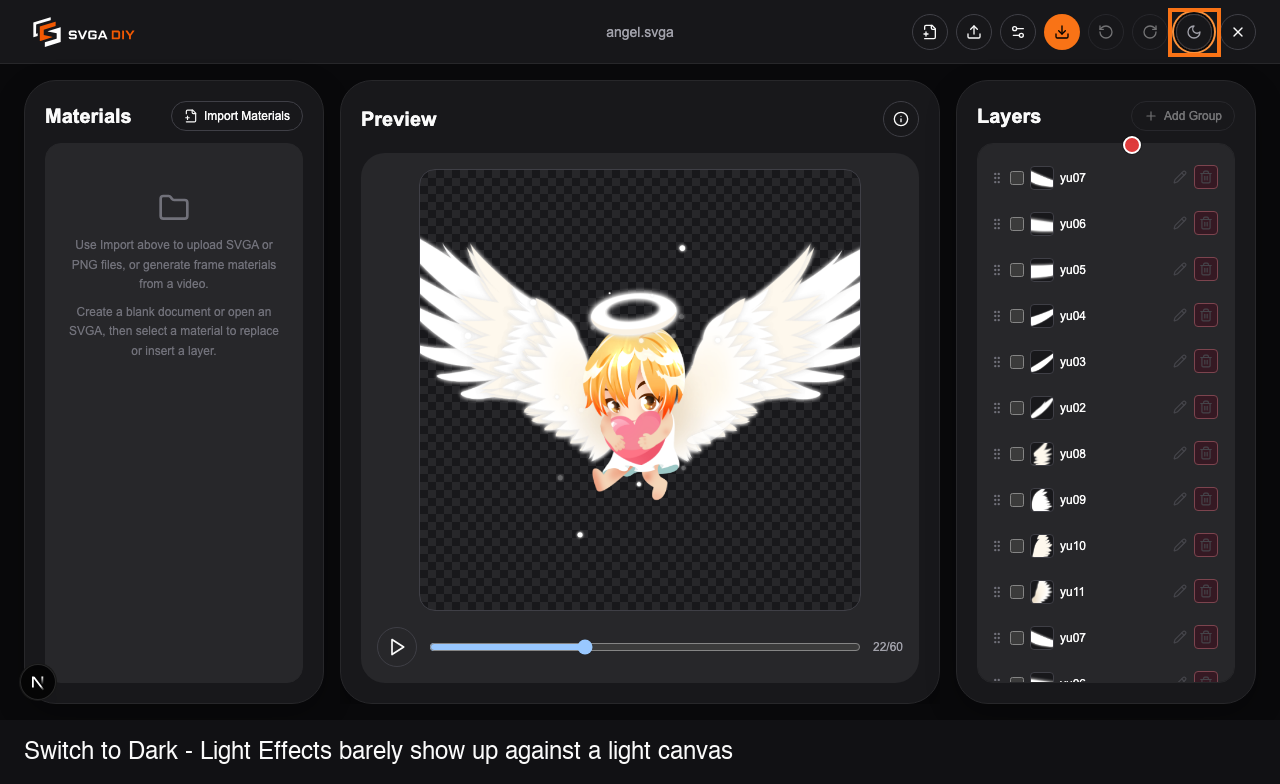Screen dimensions: 1280x784
Task: Edit layer yu05 with its pencil icon
Action: click(1180, 269)
